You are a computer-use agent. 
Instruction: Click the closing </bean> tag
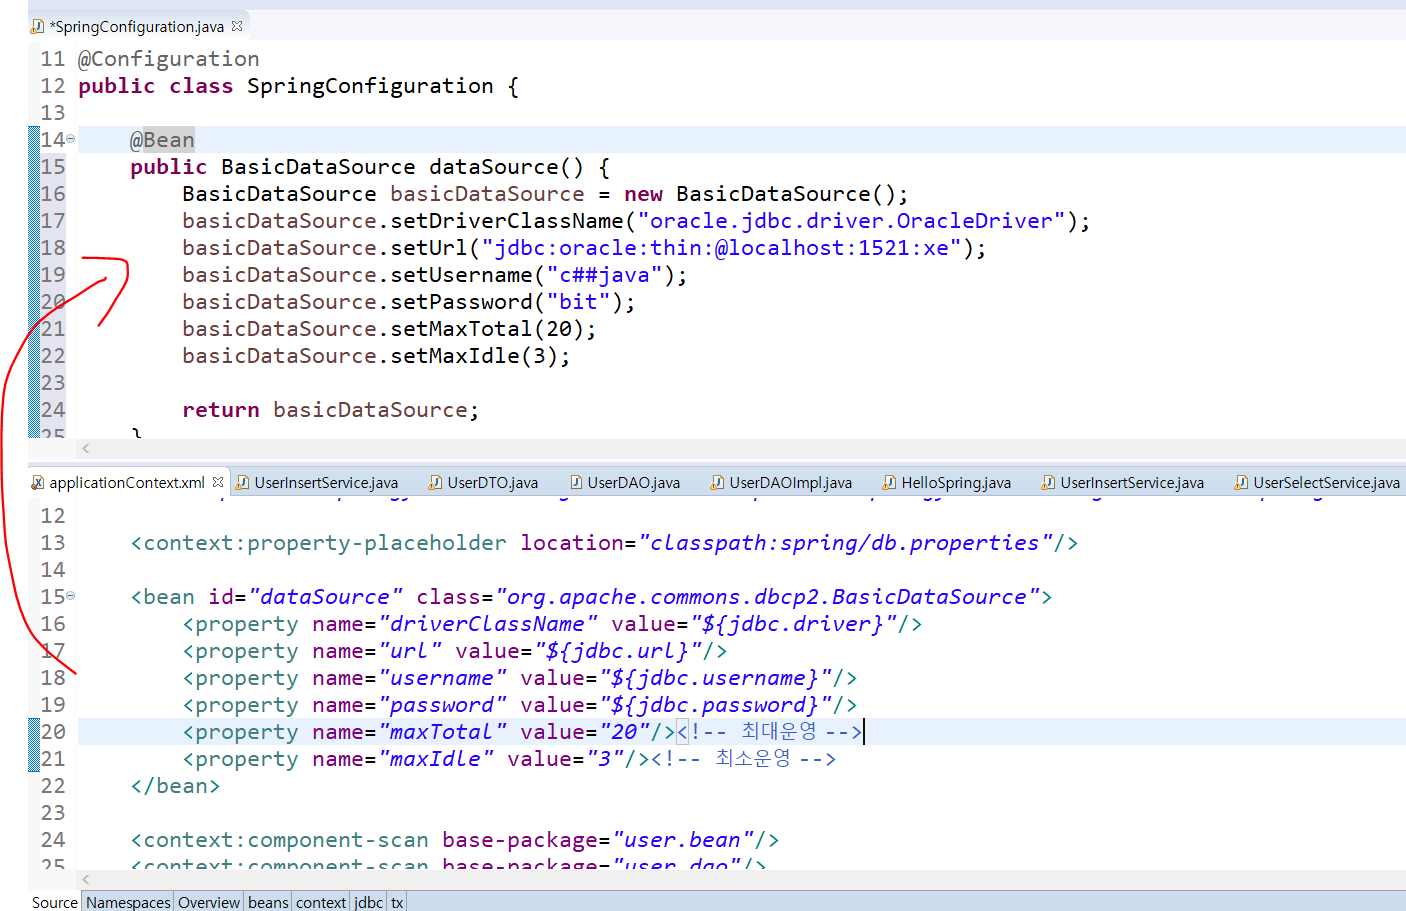pyautogui.click(x=175, y=786)
